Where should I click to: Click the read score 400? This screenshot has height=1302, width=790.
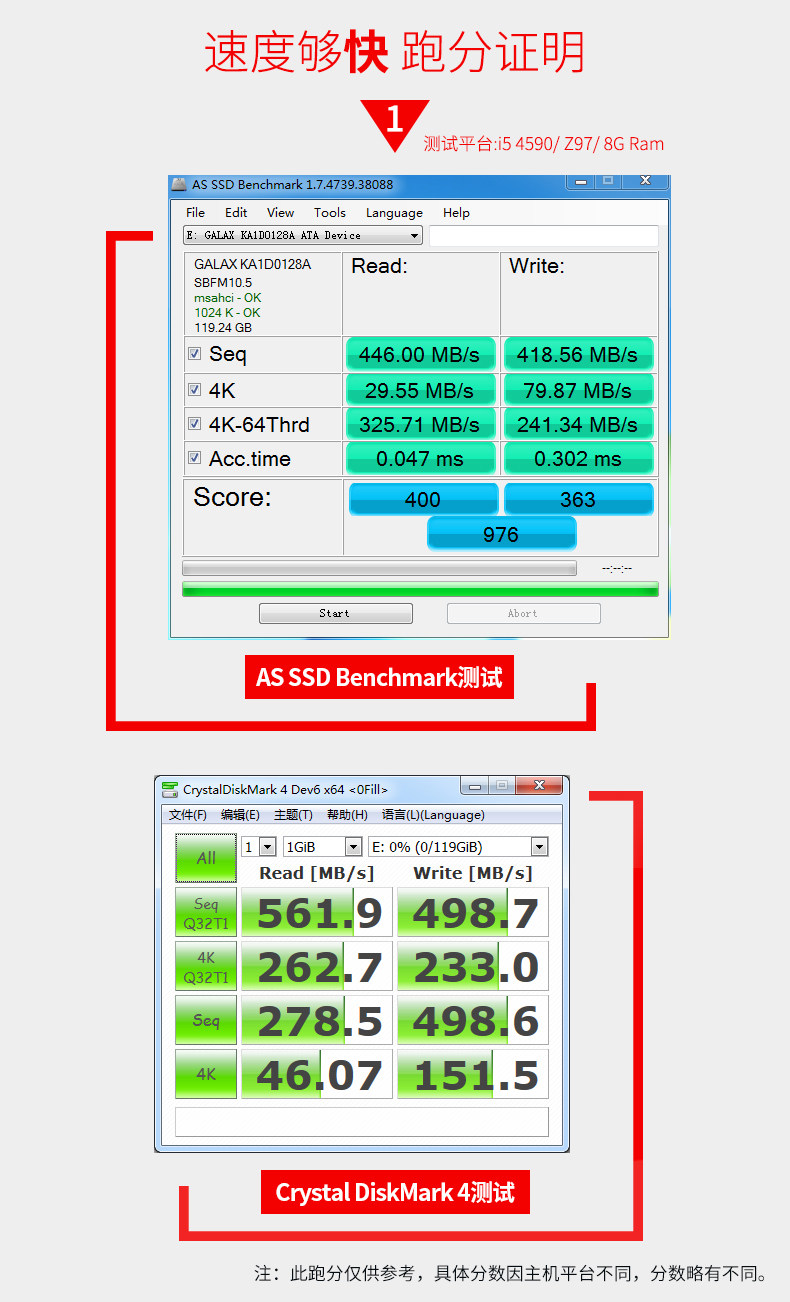(423, 500)
